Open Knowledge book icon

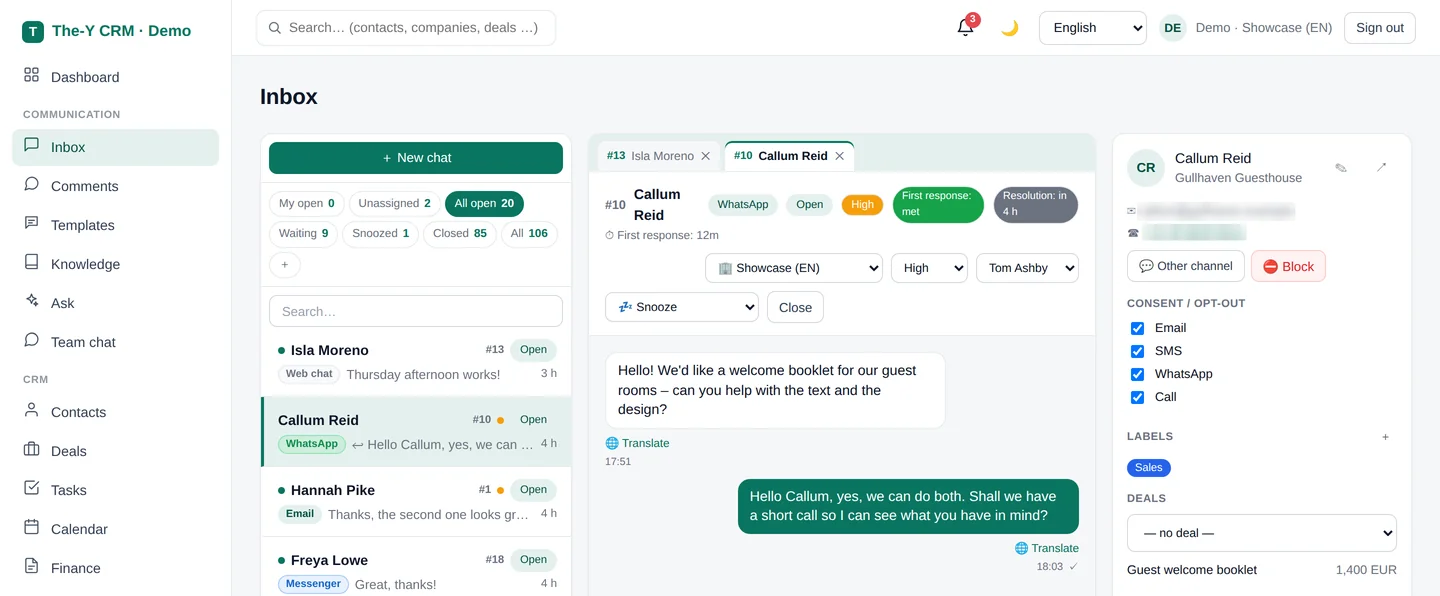(x=31, y=262)
